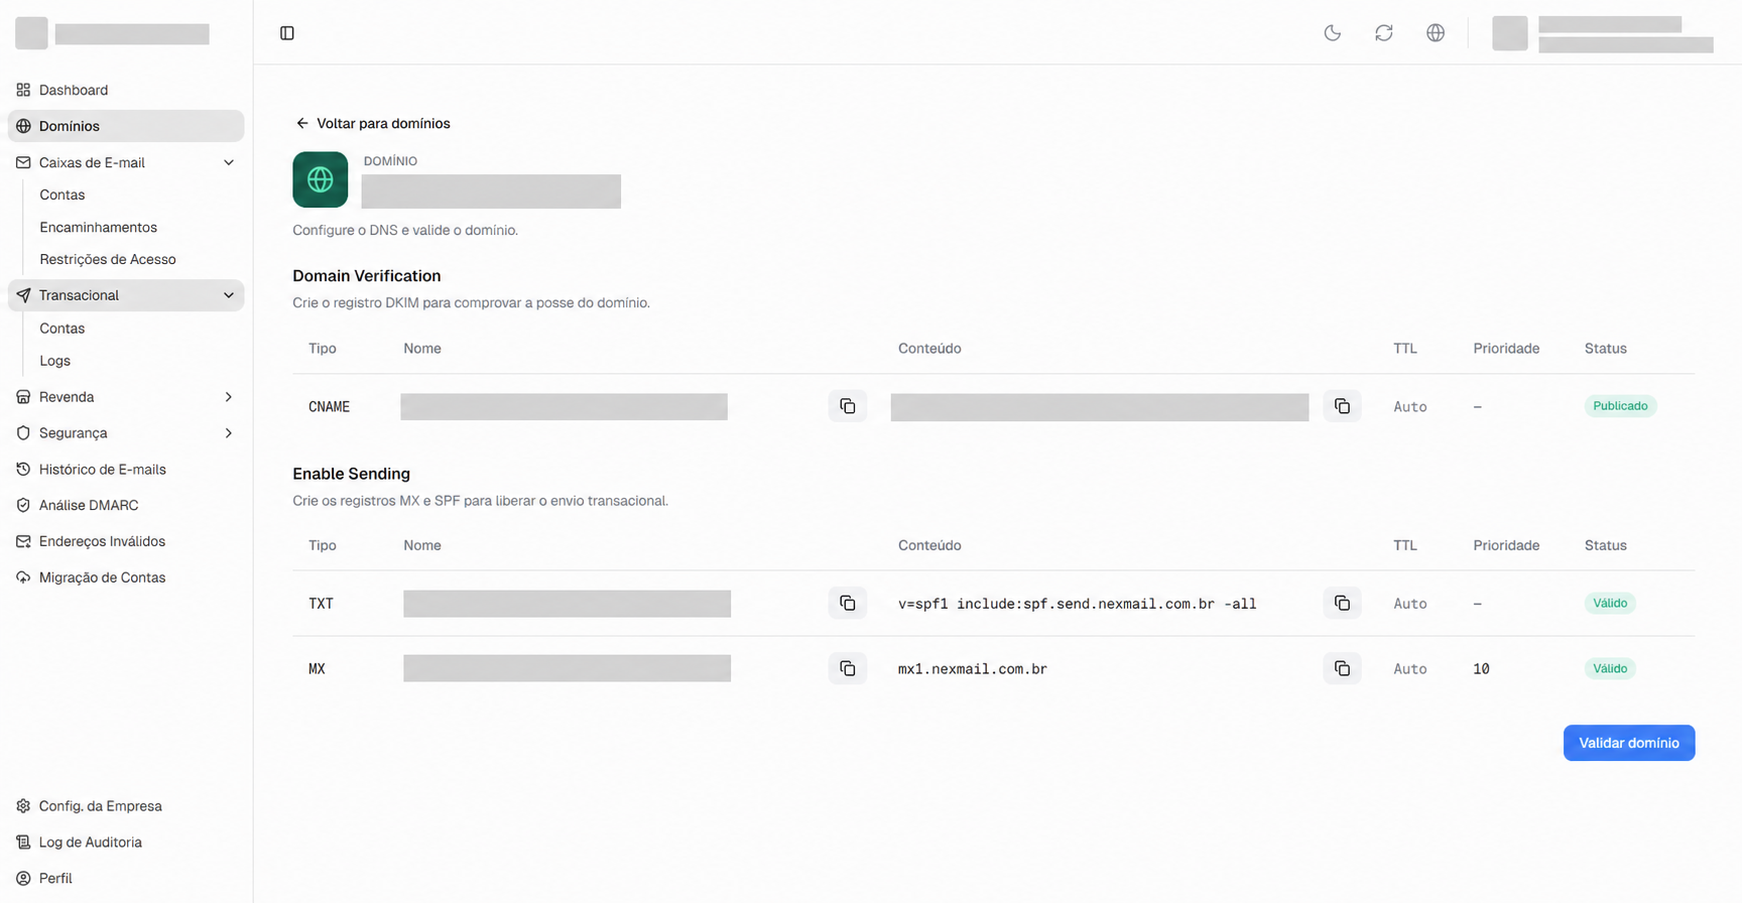This screenshot has width=1742, height=903.
Task: Click the refresh icon in top bar
Action: (x=1384, y=33)
